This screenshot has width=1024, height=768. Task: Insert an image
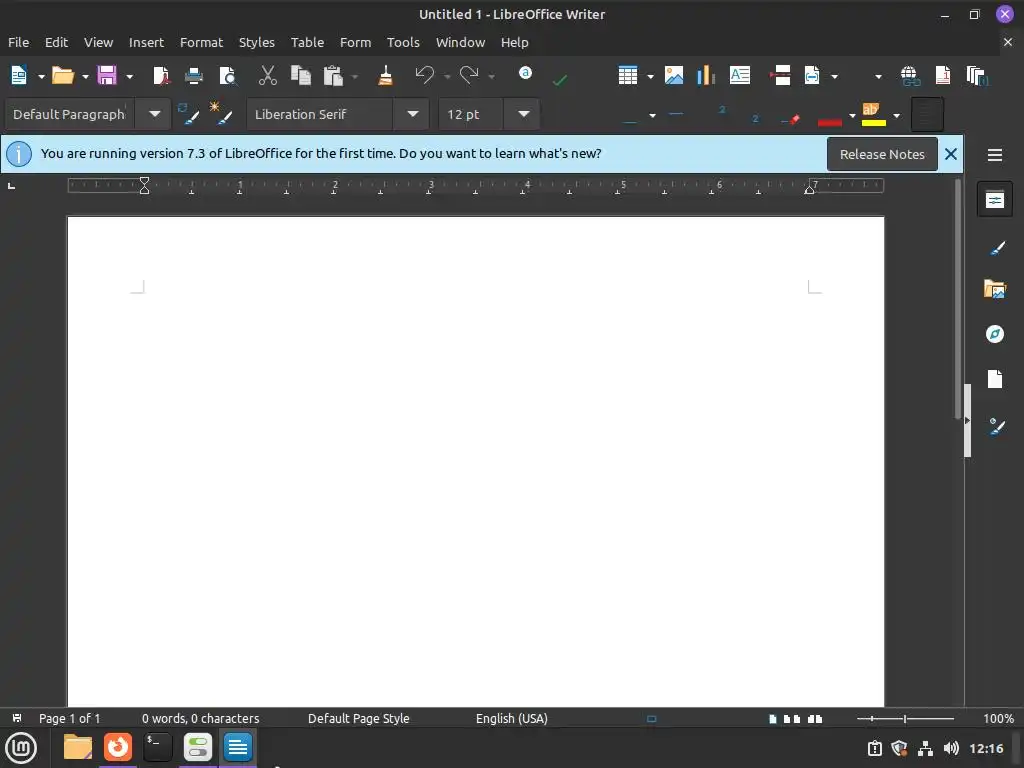pos(674,76)
